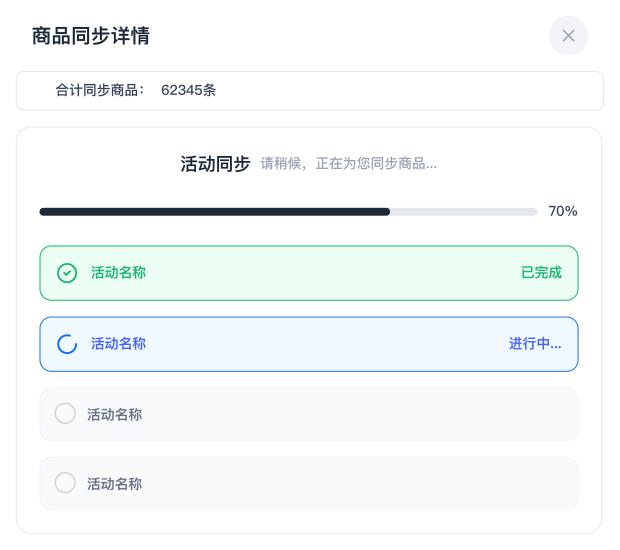Click the 合计同步商品 label
Viewport: 620px width, 550px height.
(100, 90)
